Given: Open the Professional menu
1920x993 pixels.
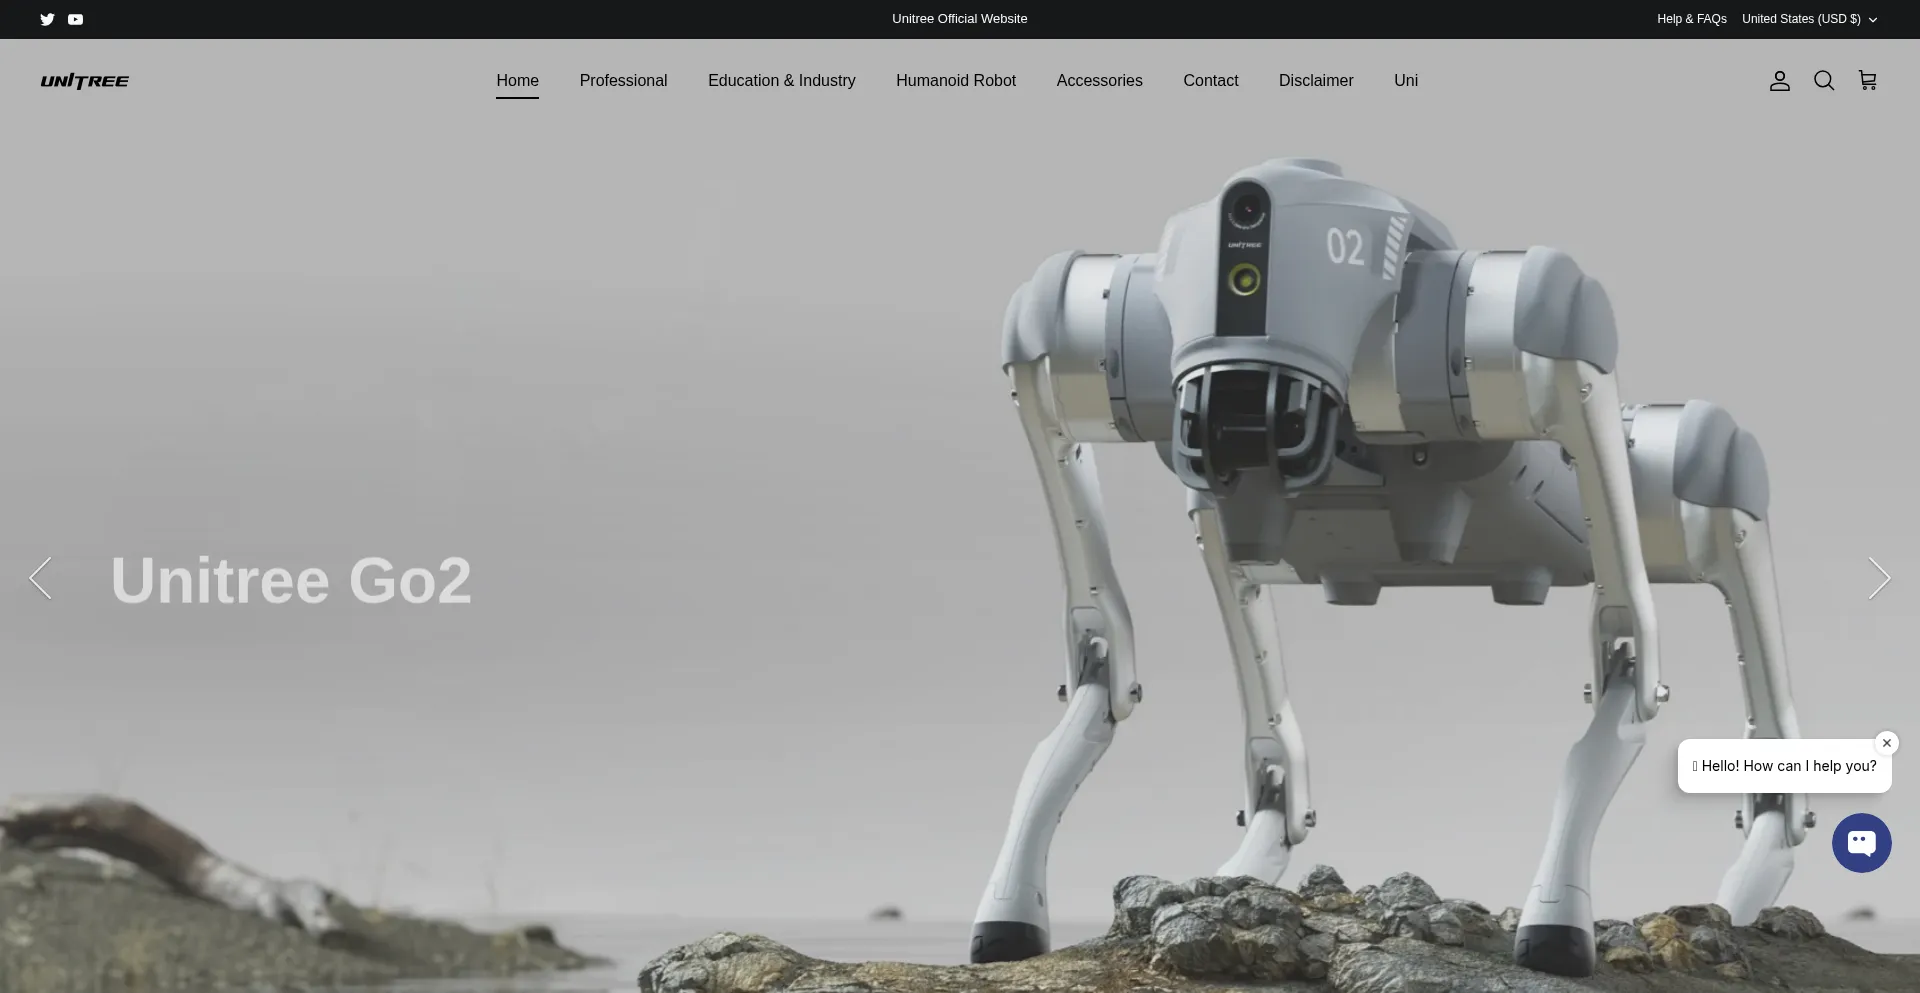Looking at the screenshot, I should pyautogui.click(x=623, y=81).
